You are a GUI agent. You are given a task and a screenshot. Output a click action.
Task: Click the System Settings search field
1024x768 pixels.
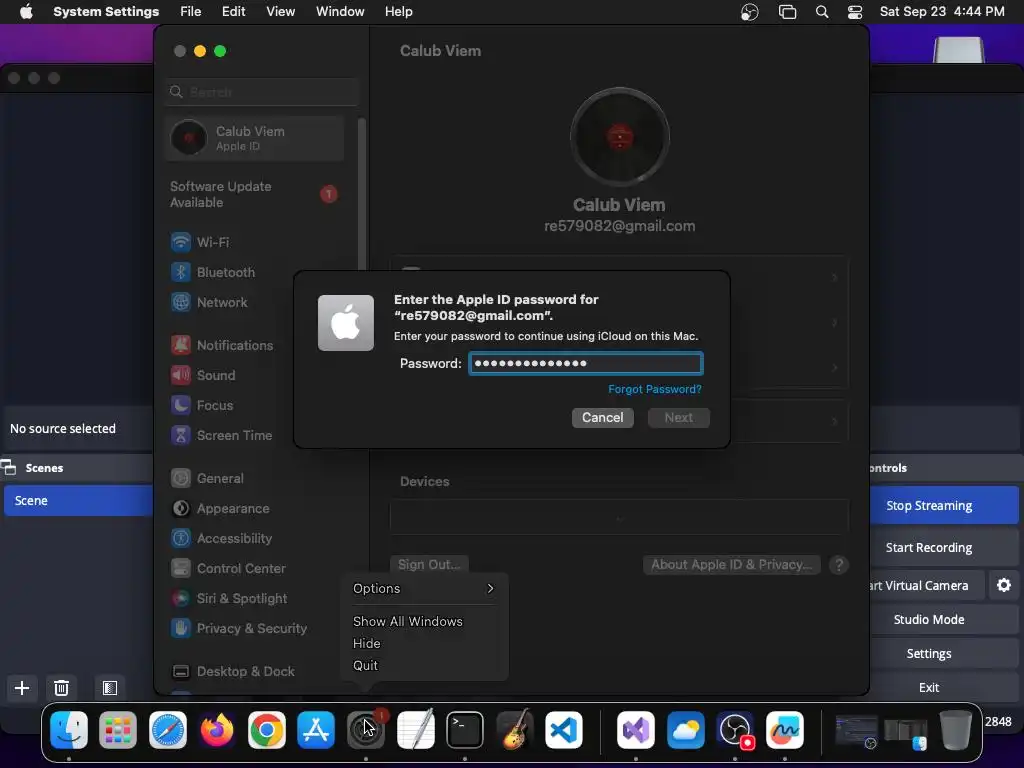(262, 92)
